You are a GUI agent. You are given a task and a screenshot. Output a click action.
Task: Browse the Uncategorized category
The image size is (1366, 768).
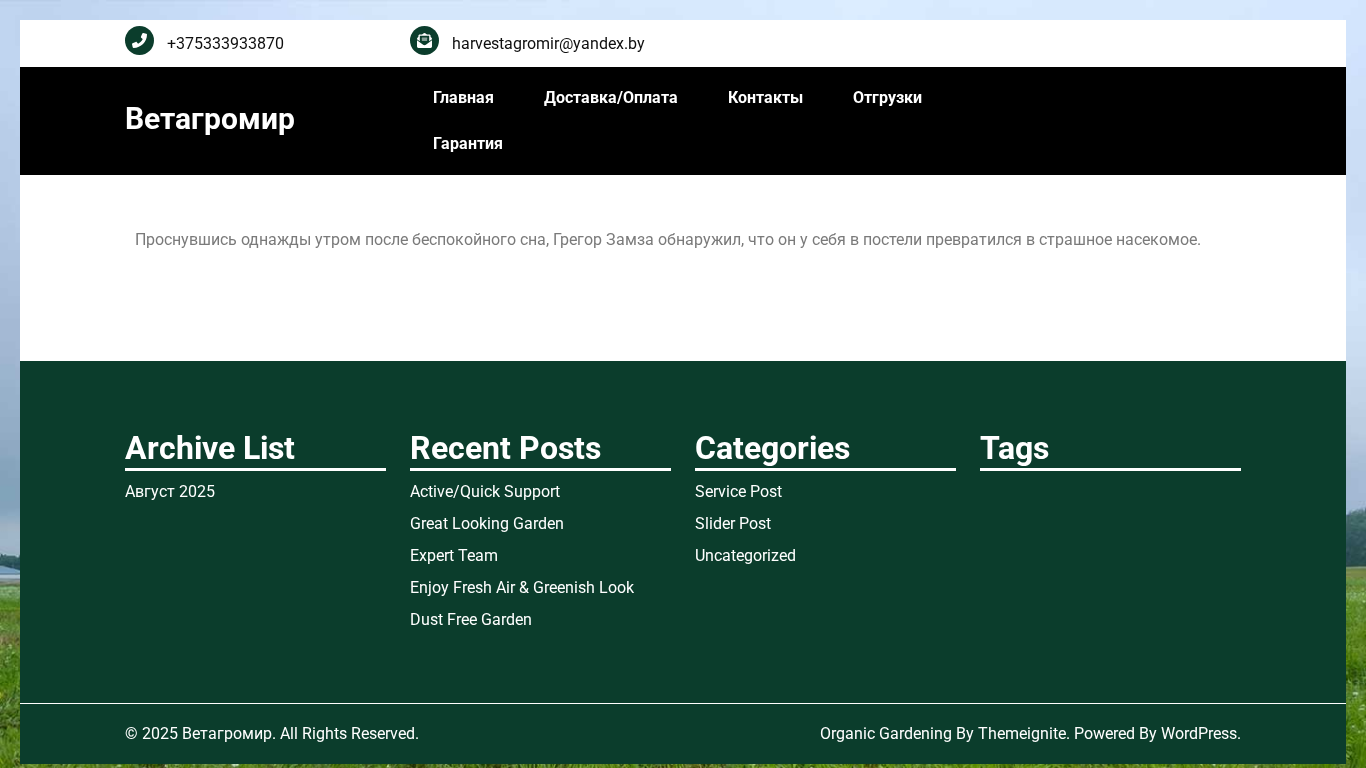click(745, 556)
